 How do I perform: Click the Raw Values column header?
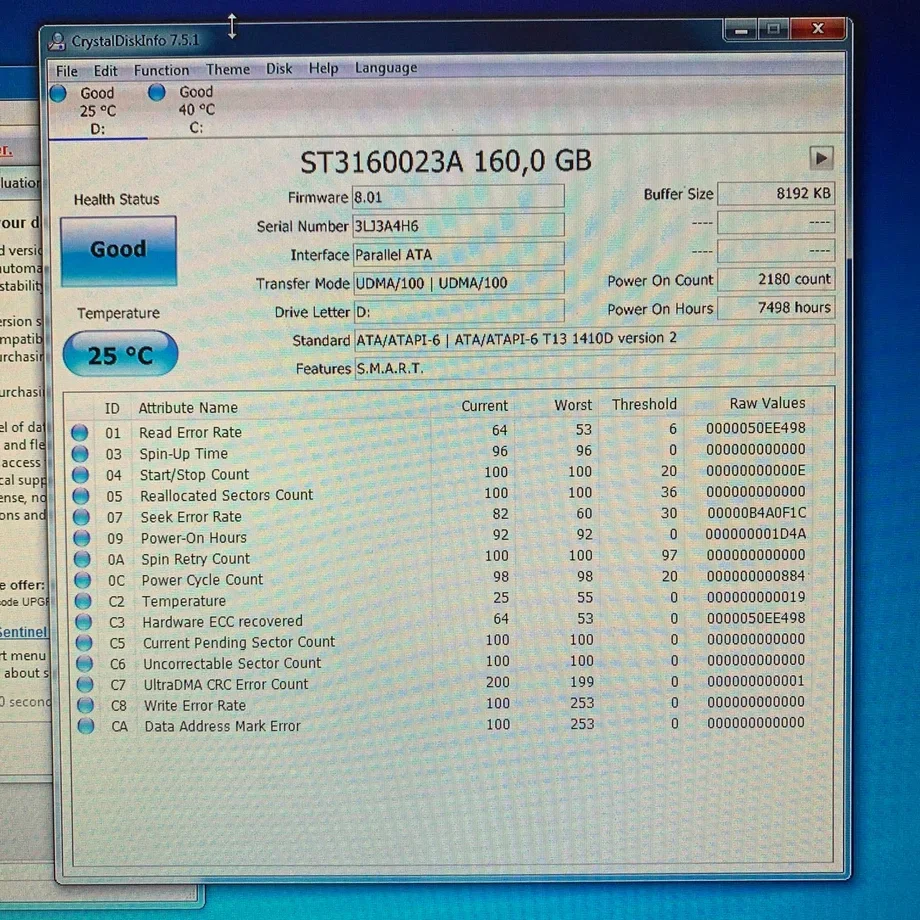(x=767, y=403)
